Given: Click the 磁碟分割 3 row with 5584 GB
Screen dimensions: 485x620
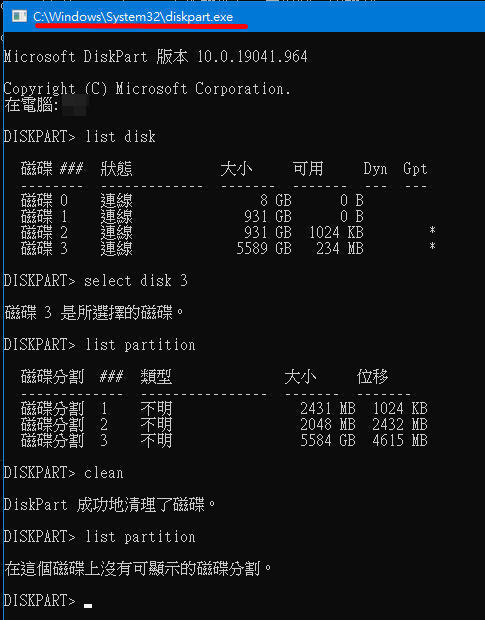Looking at the screenshot, I should pos(224,440).
